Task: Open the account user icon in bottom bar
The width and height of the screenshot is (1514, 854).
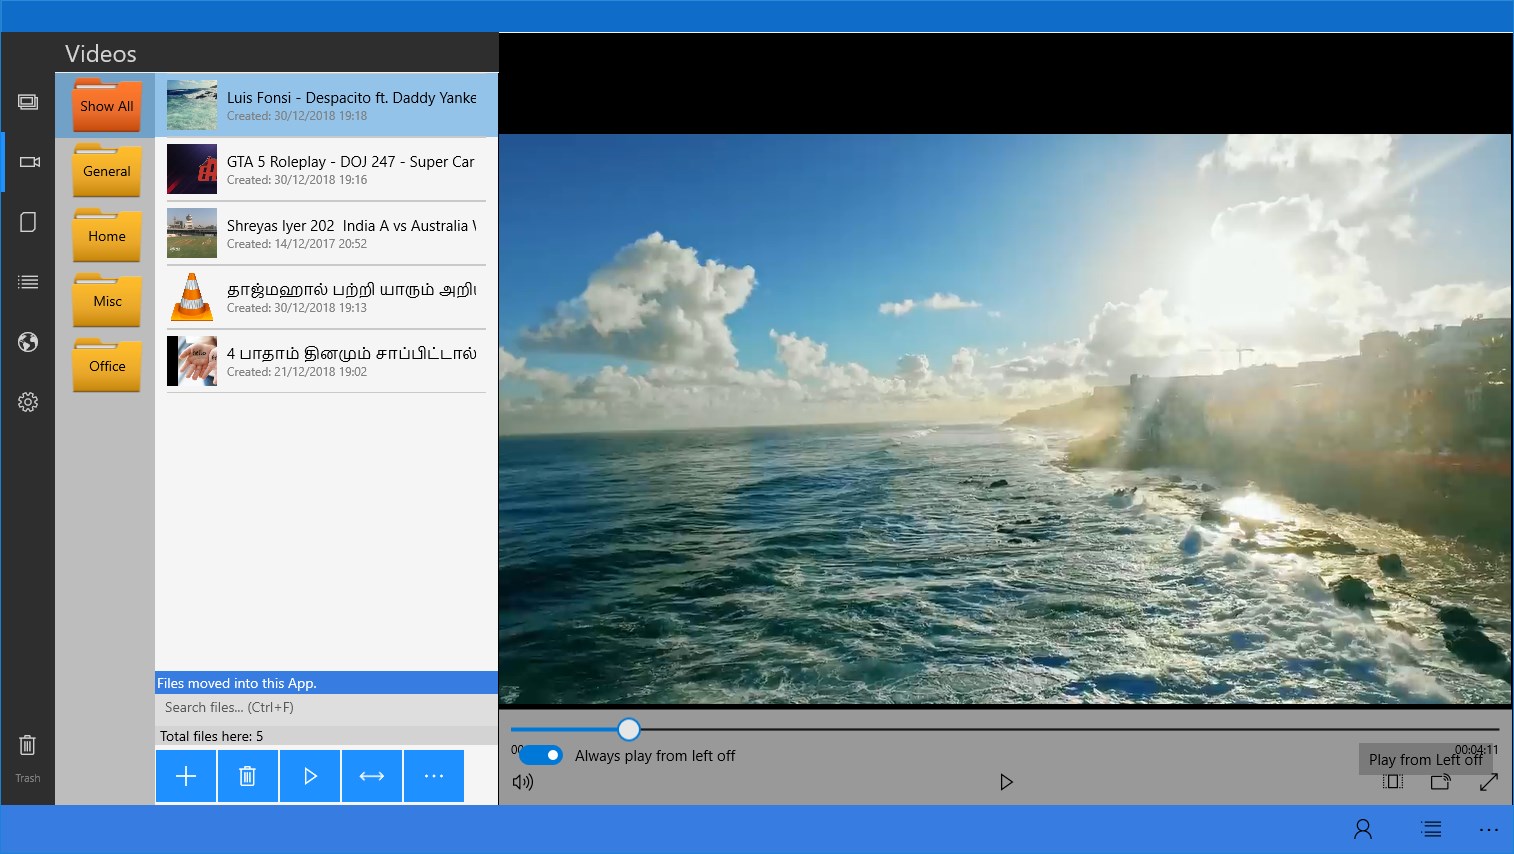Action: [1362, 829]
